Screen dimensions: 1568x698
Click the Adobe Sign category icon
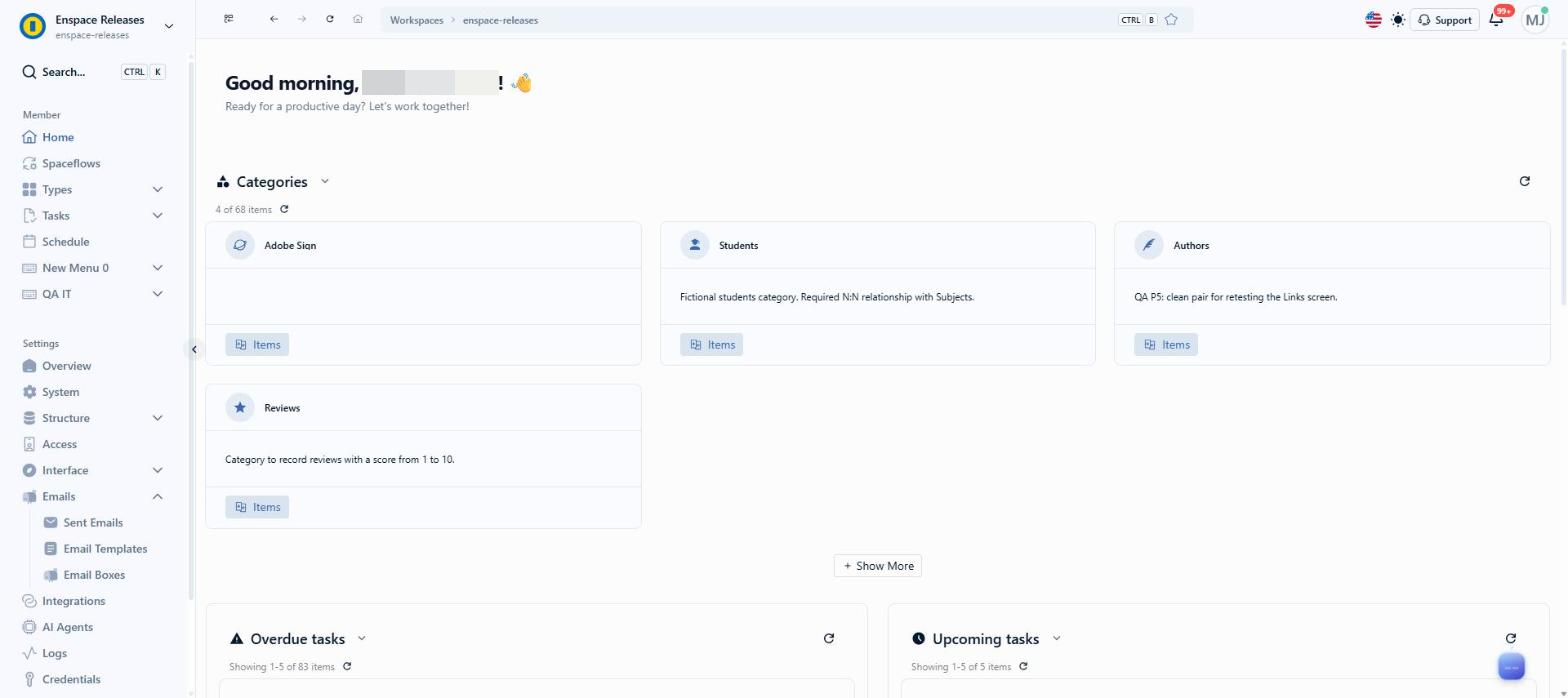pyautogui.click(x=239, y=245)
